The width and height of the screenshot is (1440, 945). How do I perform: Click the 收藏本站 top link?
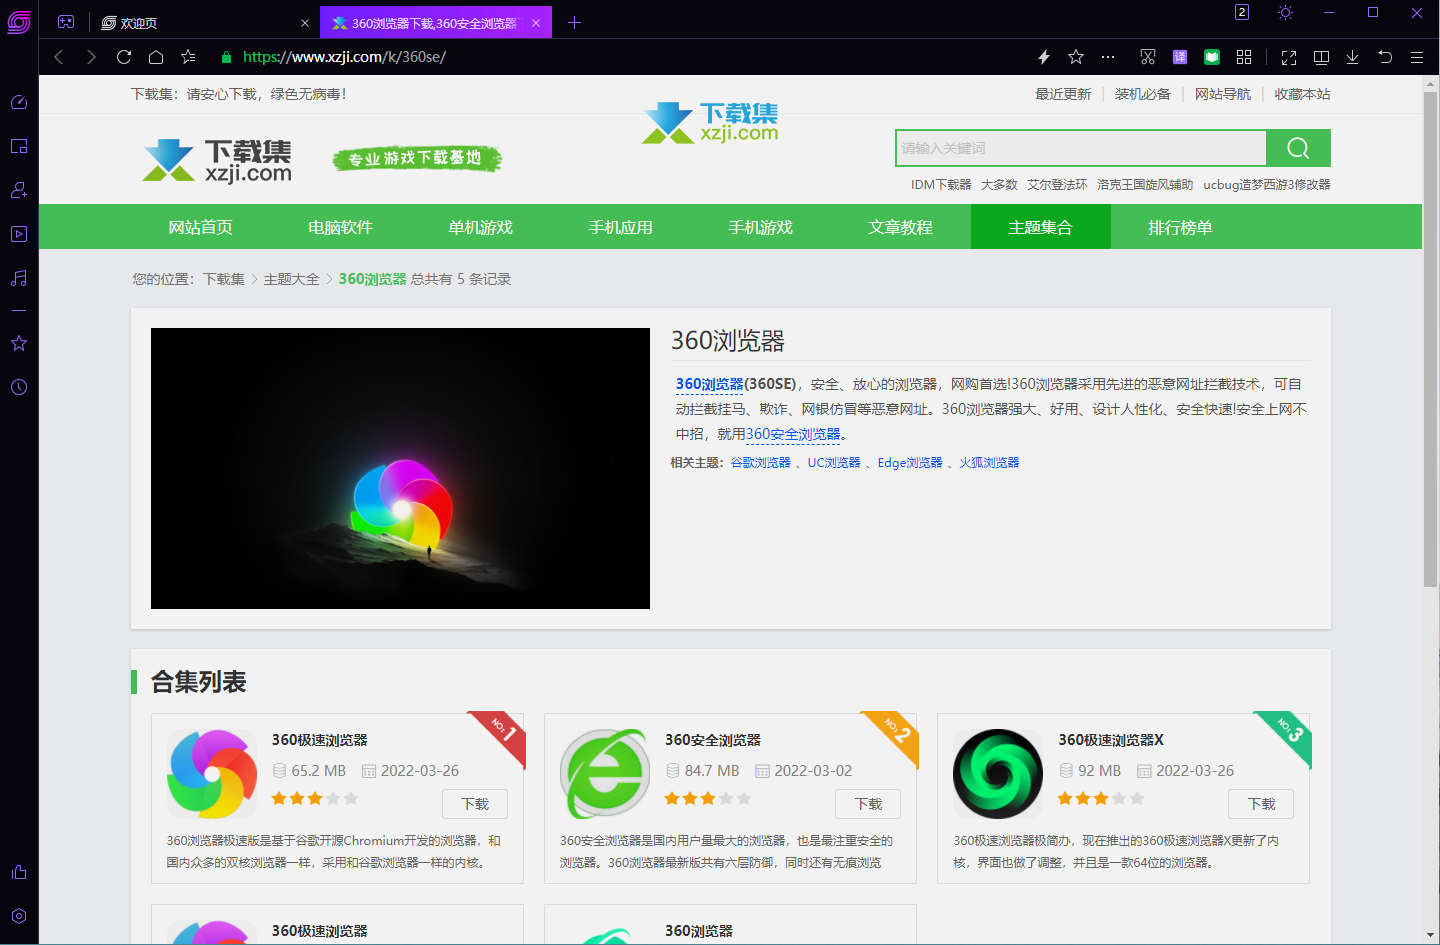click(x=1302, y=94)
